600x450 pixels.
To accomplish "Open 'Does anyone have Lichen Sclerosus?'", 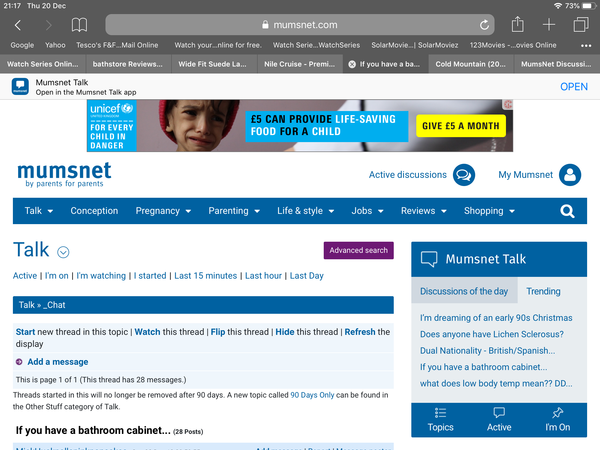I will tap(492, 334).
